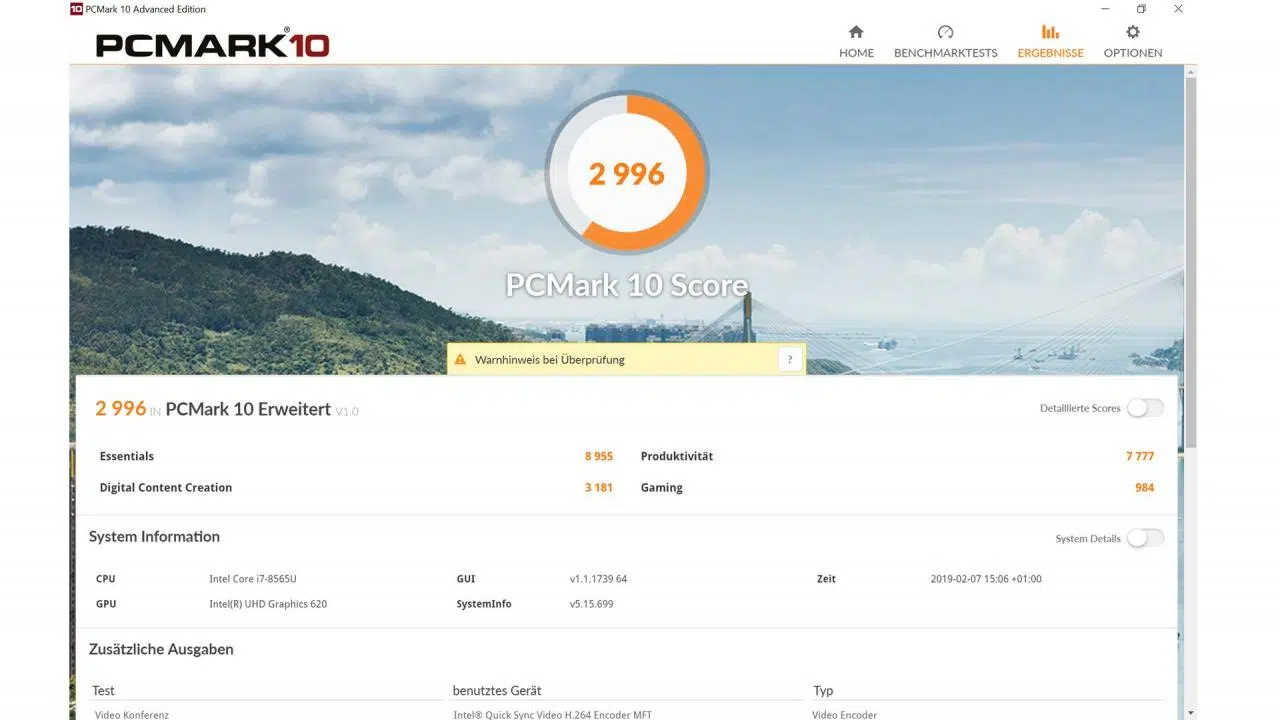This screenshot has width=1280, height=720.
Task: Click the Essentials label
Action: [127, 456]
